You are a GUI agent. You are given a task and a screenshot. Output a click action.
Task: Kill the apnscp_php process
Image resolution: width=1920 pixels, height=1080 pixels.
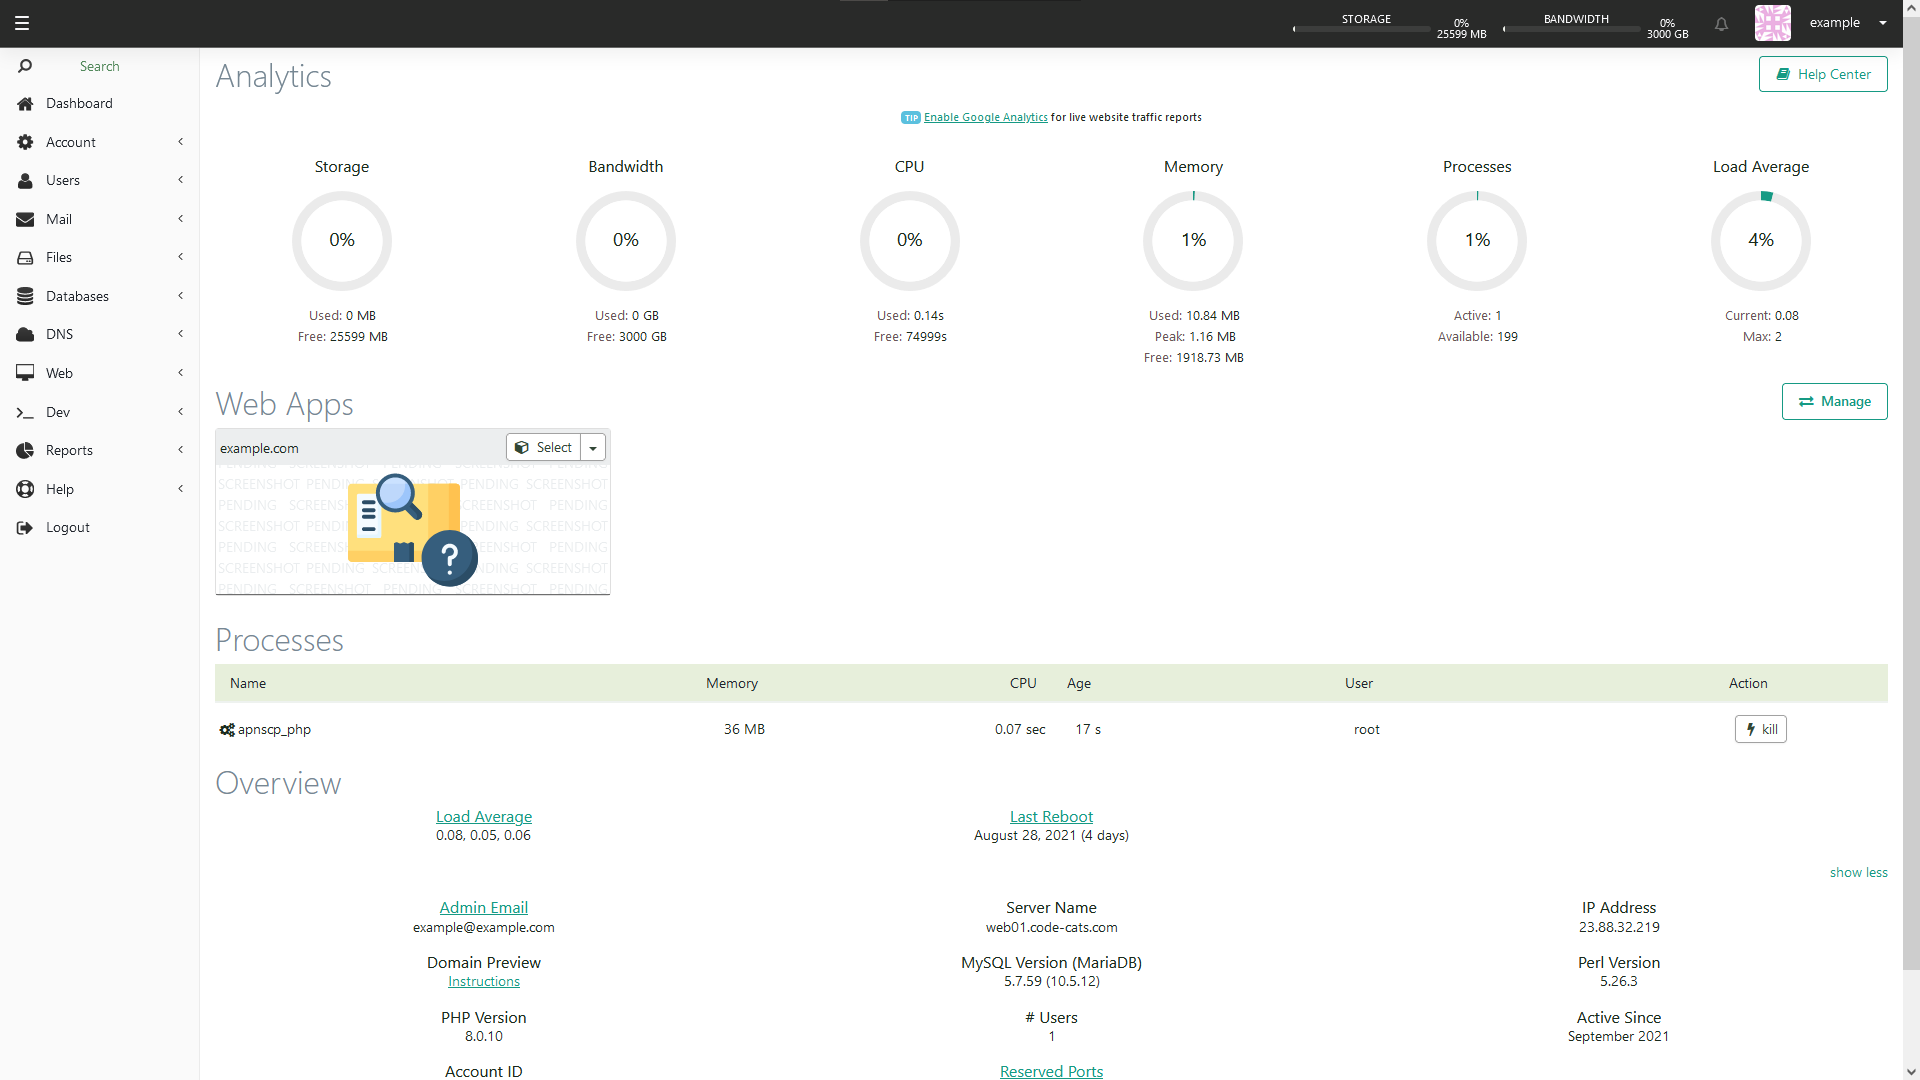(x=1760, y=729)
